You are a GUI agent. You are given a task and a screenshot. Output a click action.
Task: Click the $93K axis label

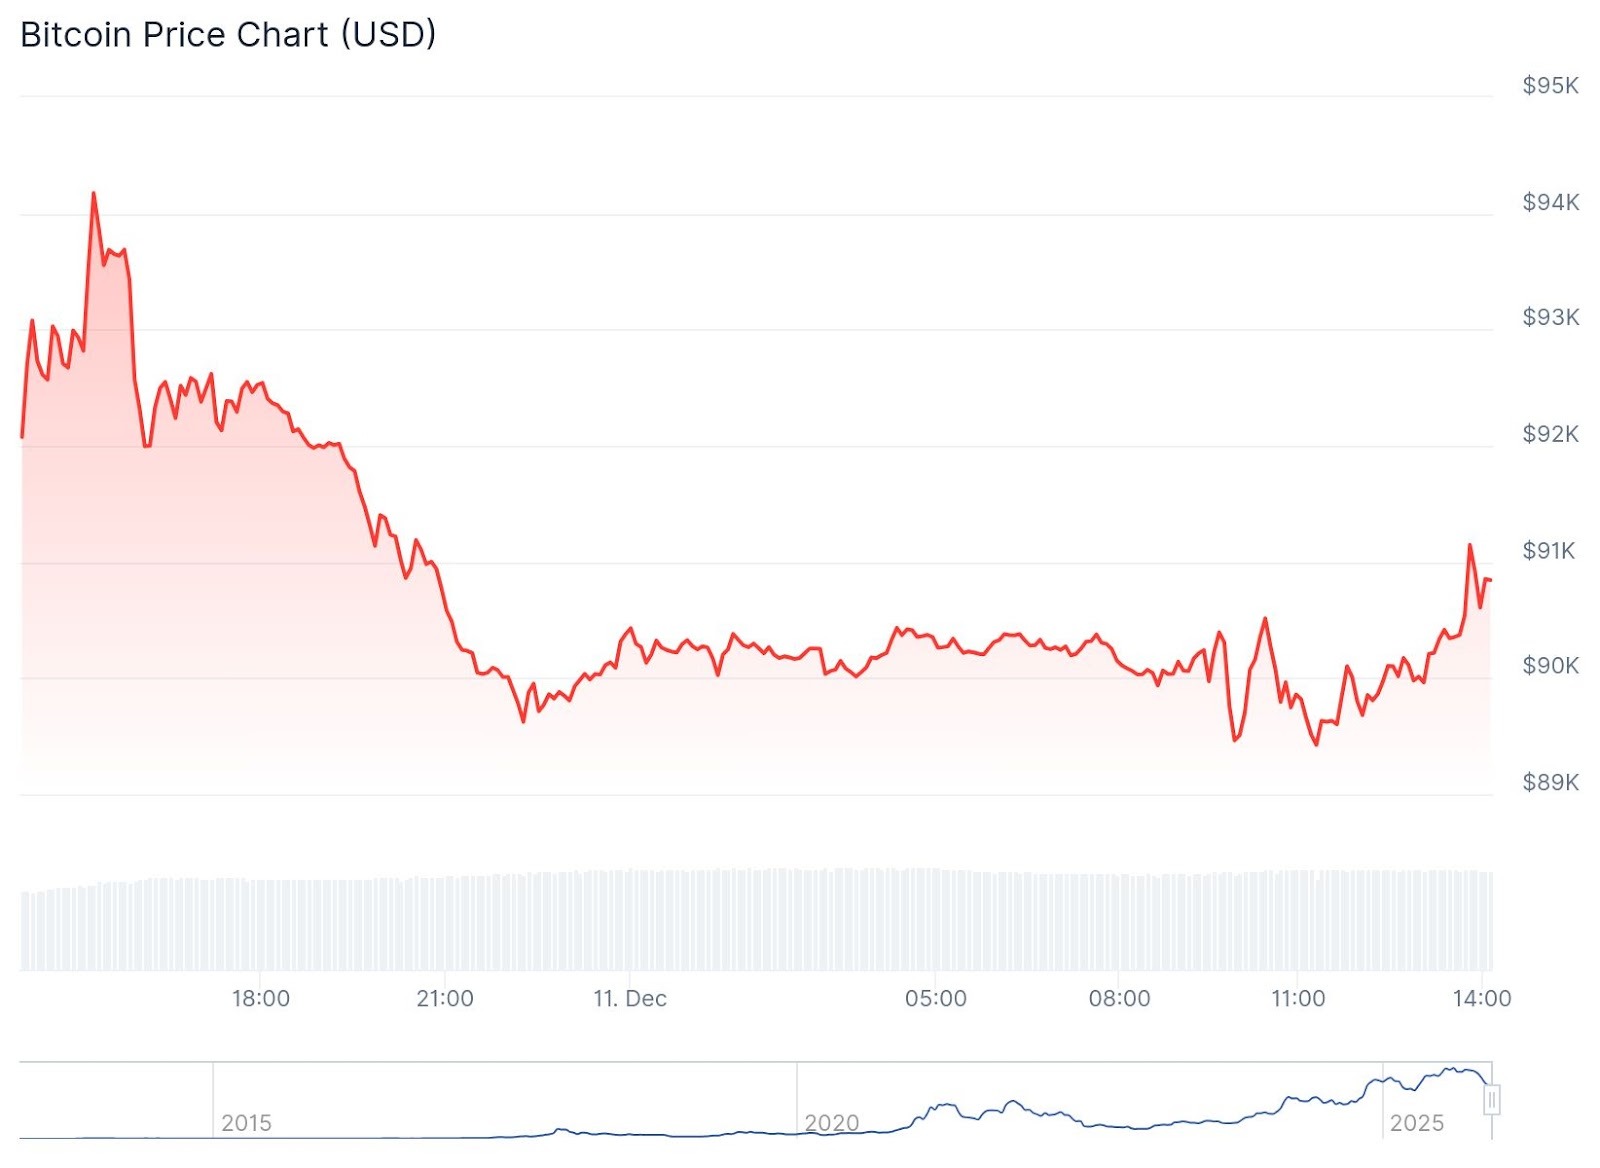pyautogui.click(x=1550, y=317)
